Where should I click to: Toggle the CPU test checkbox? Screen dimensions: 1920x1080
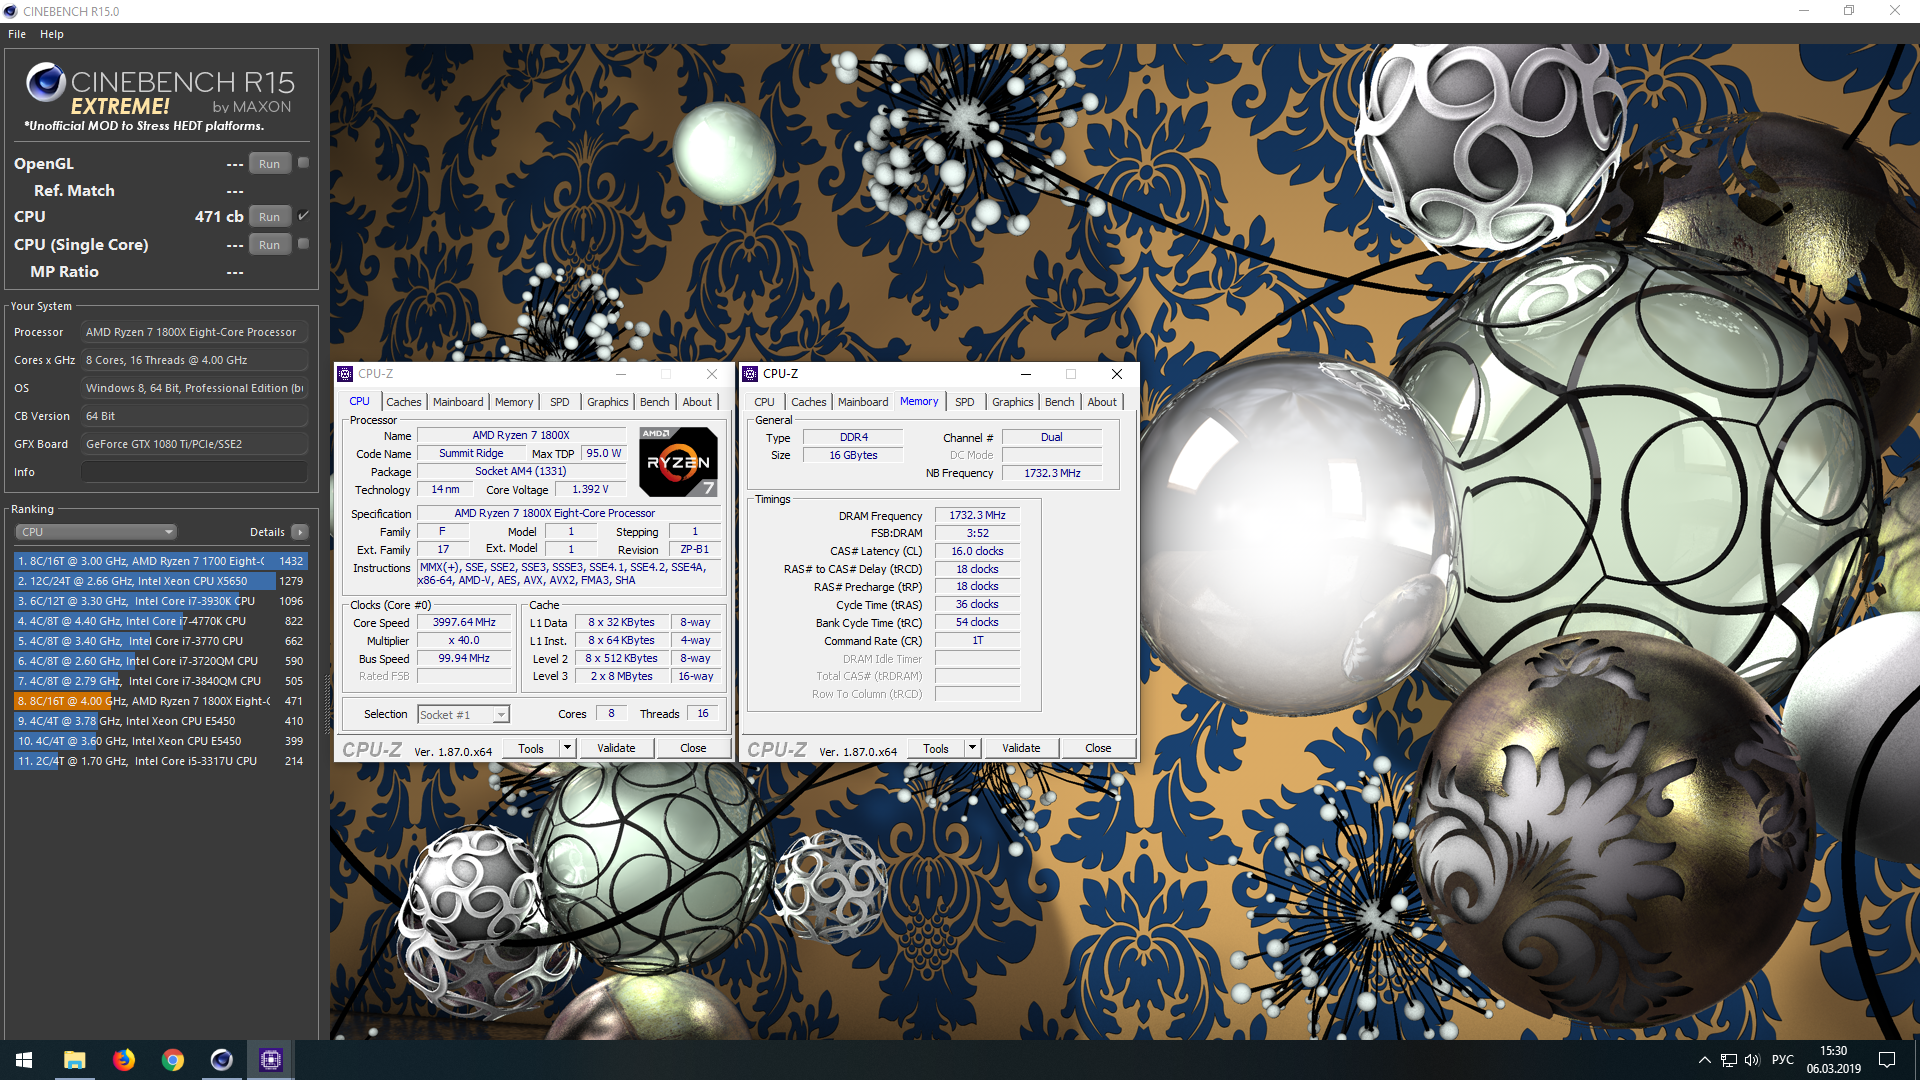click(x=303, y=216)
